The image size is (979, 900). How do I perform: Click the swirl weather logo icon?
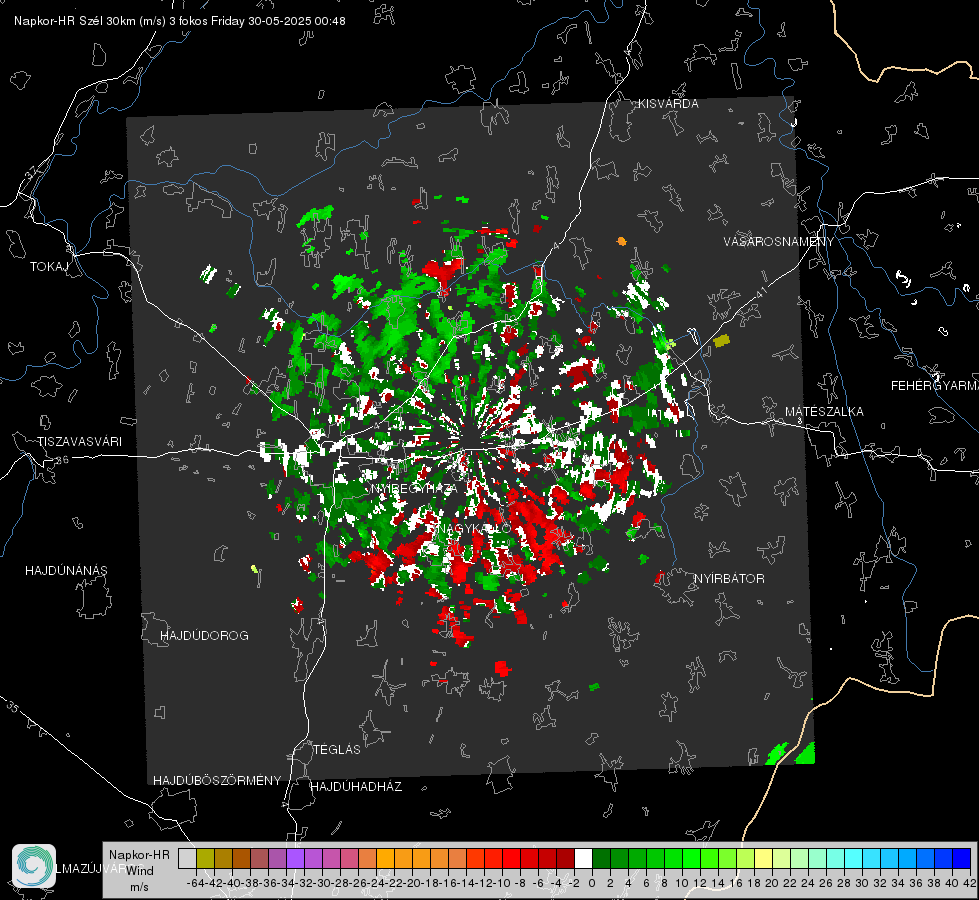34,866
